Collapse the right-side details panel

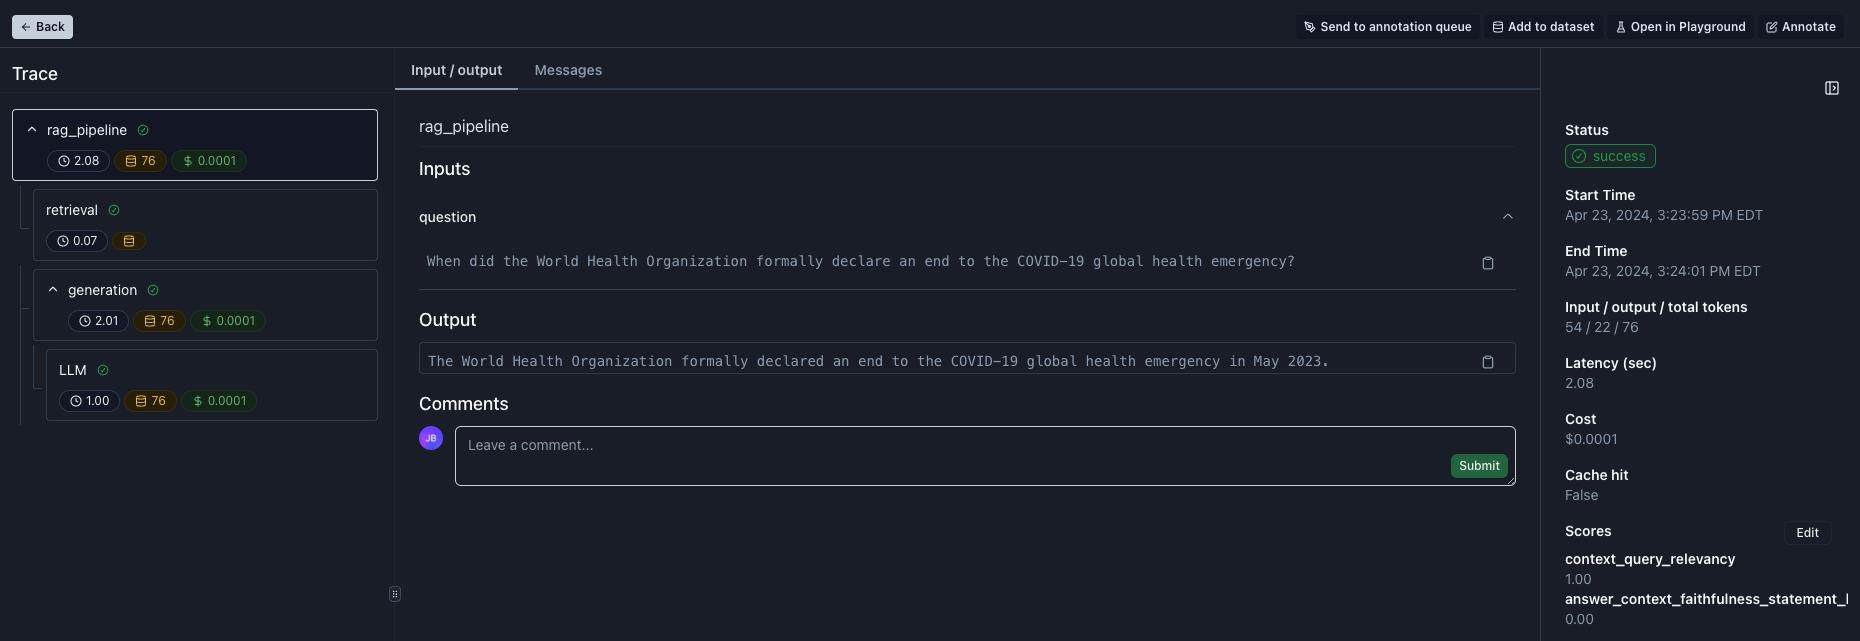[1832, 88]
